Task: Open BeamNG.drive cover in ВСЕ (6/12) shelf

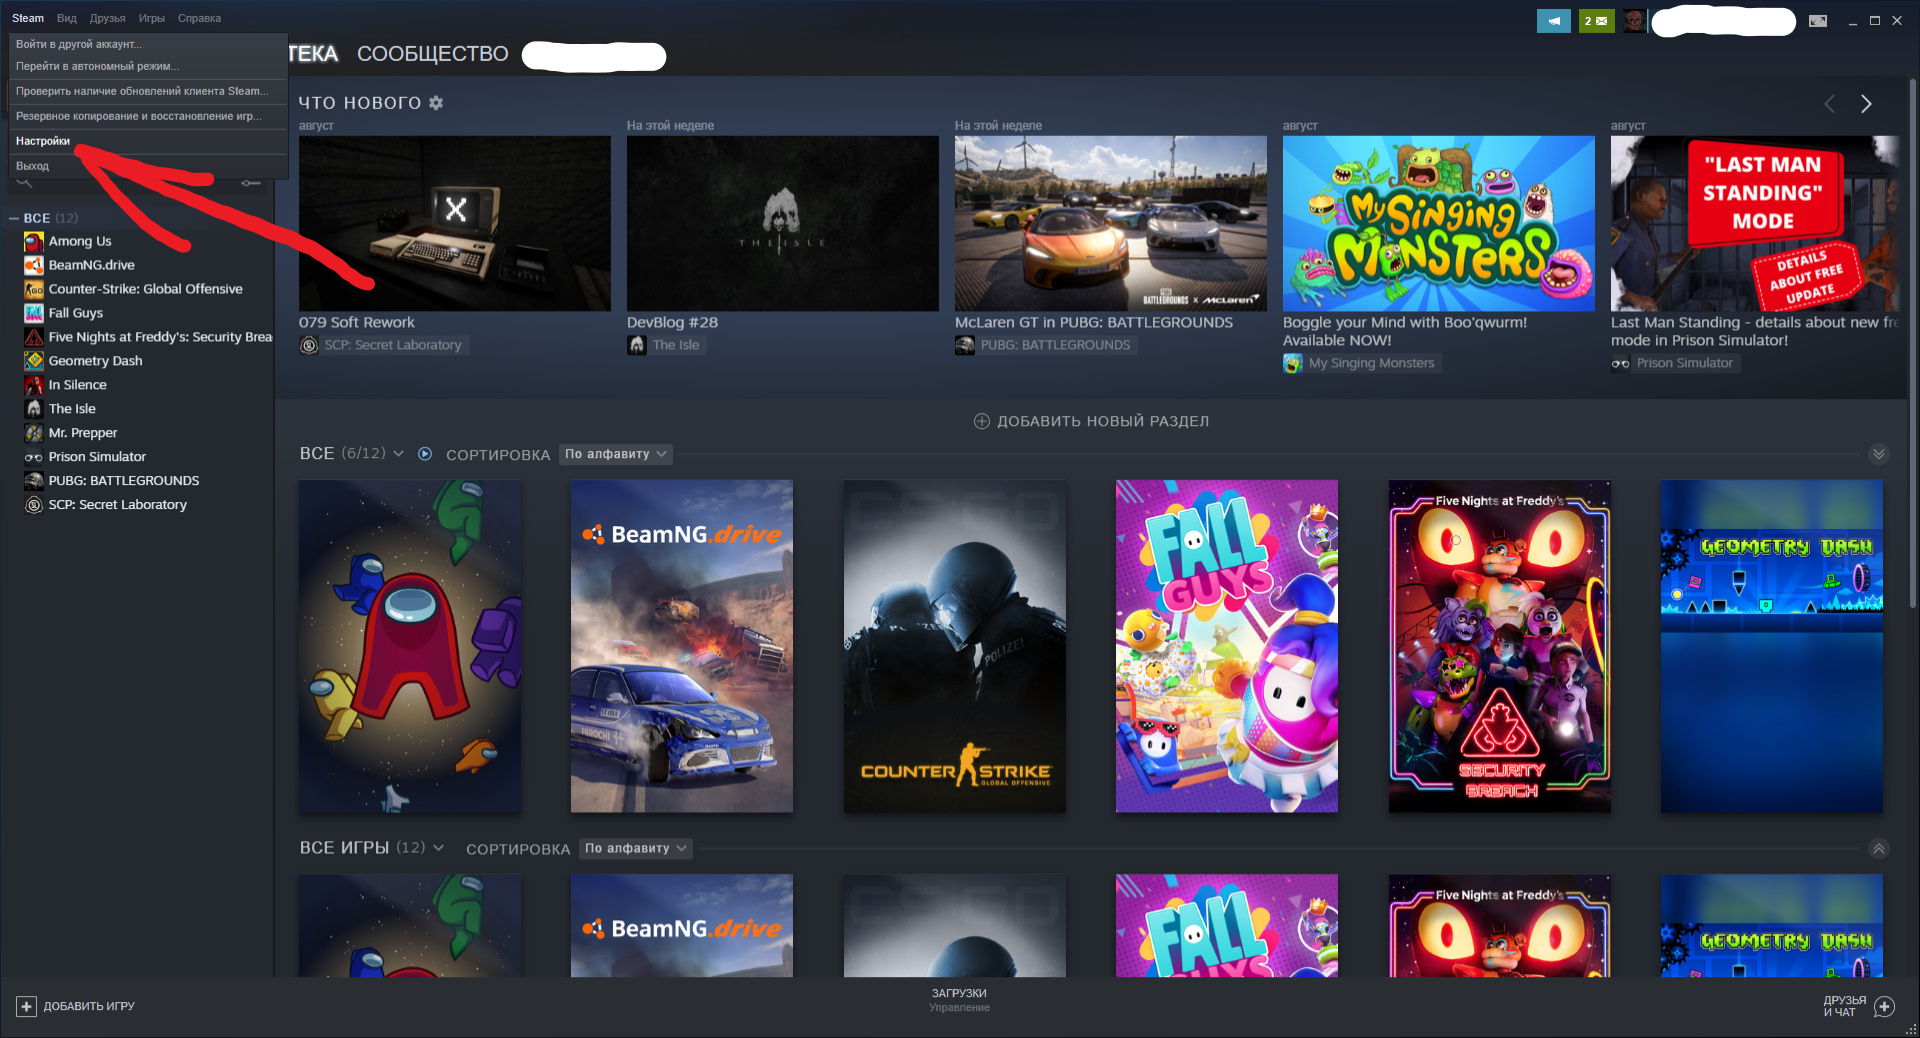Action: coord(682,646)
